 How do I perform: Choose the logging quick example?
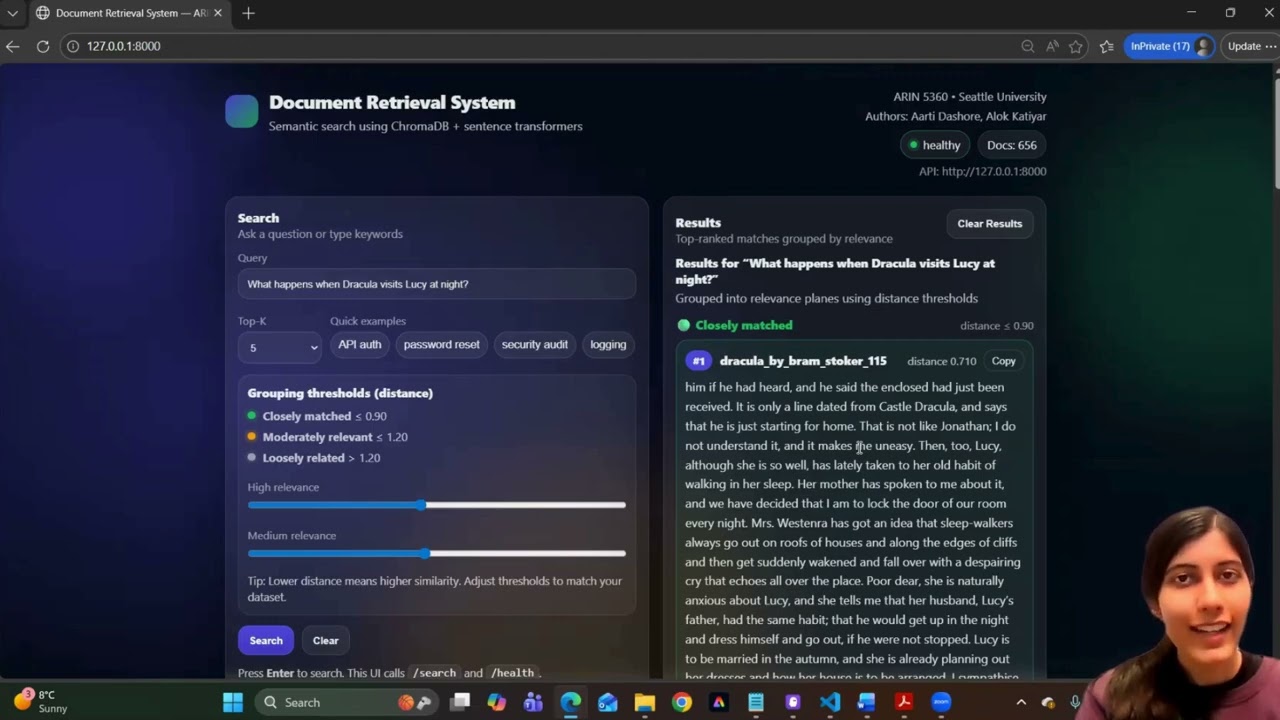tap(608, 344)
